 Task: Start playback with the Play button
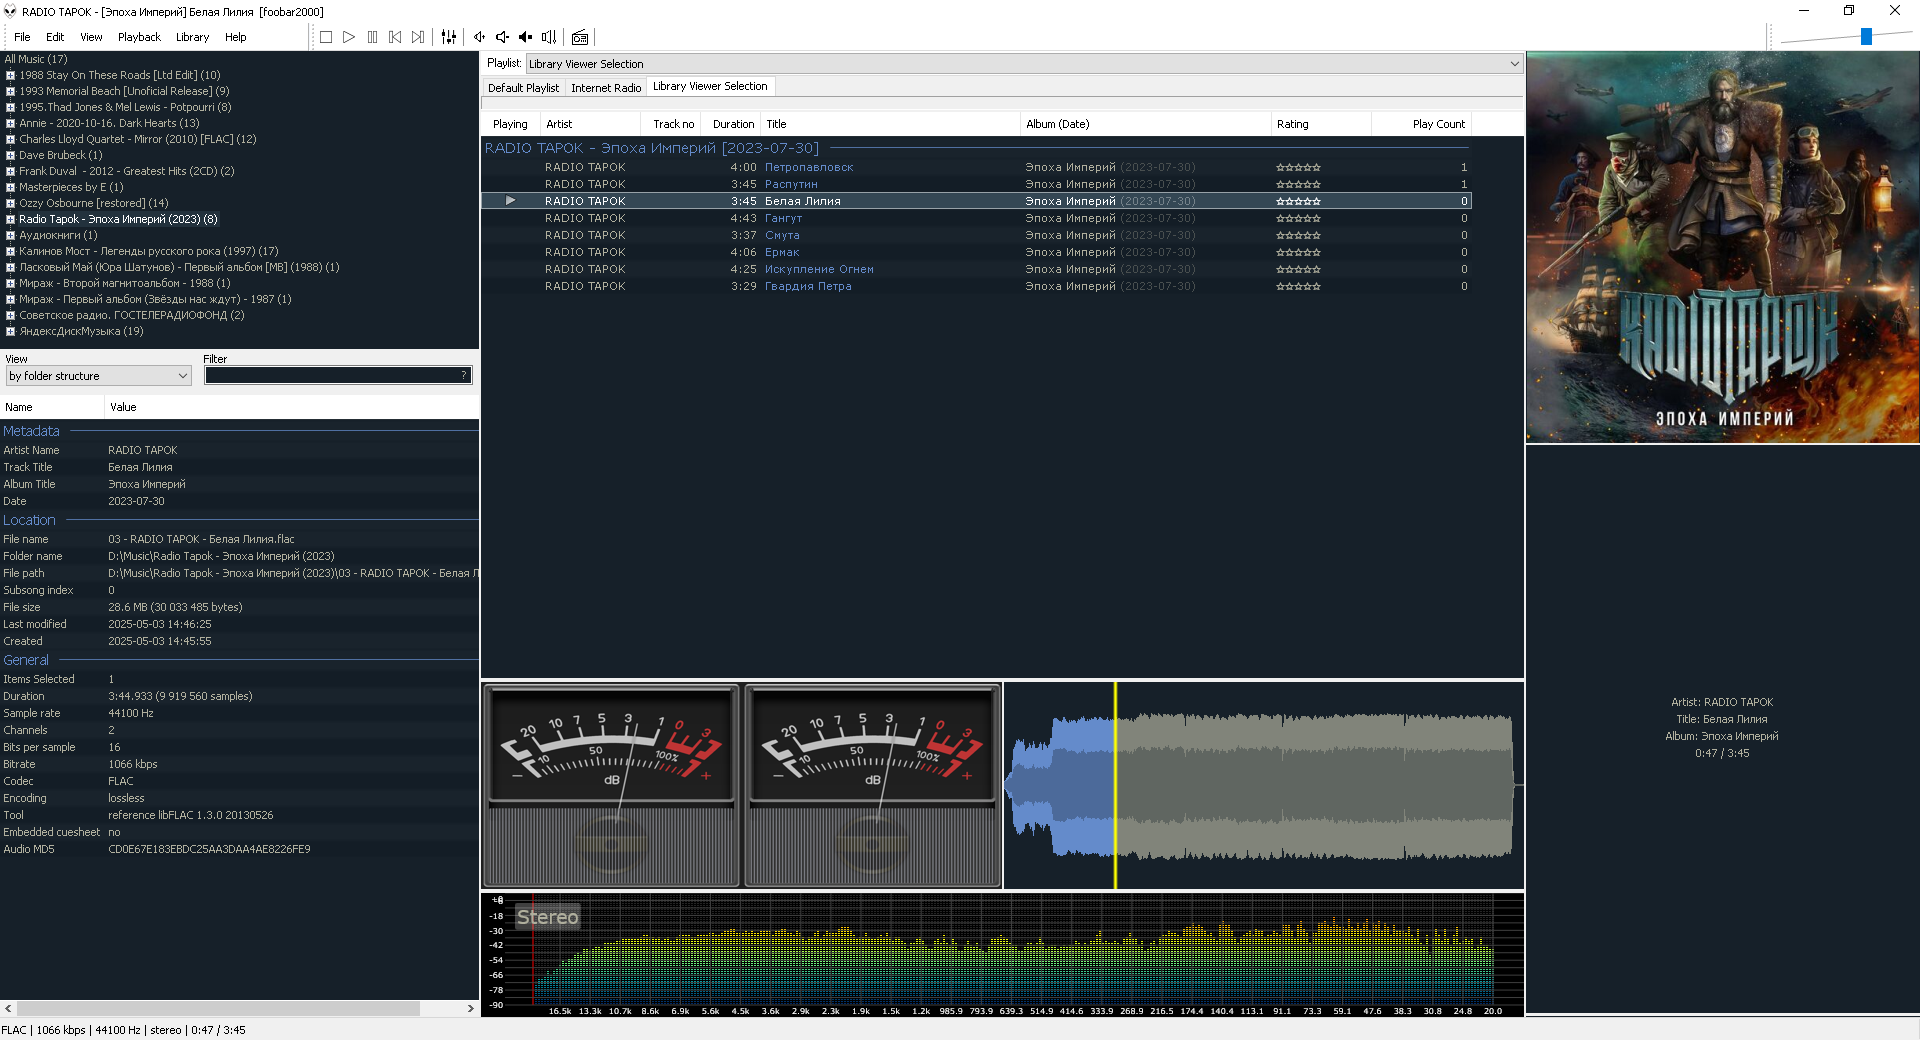pyautogui.click(x=349, y=37)
